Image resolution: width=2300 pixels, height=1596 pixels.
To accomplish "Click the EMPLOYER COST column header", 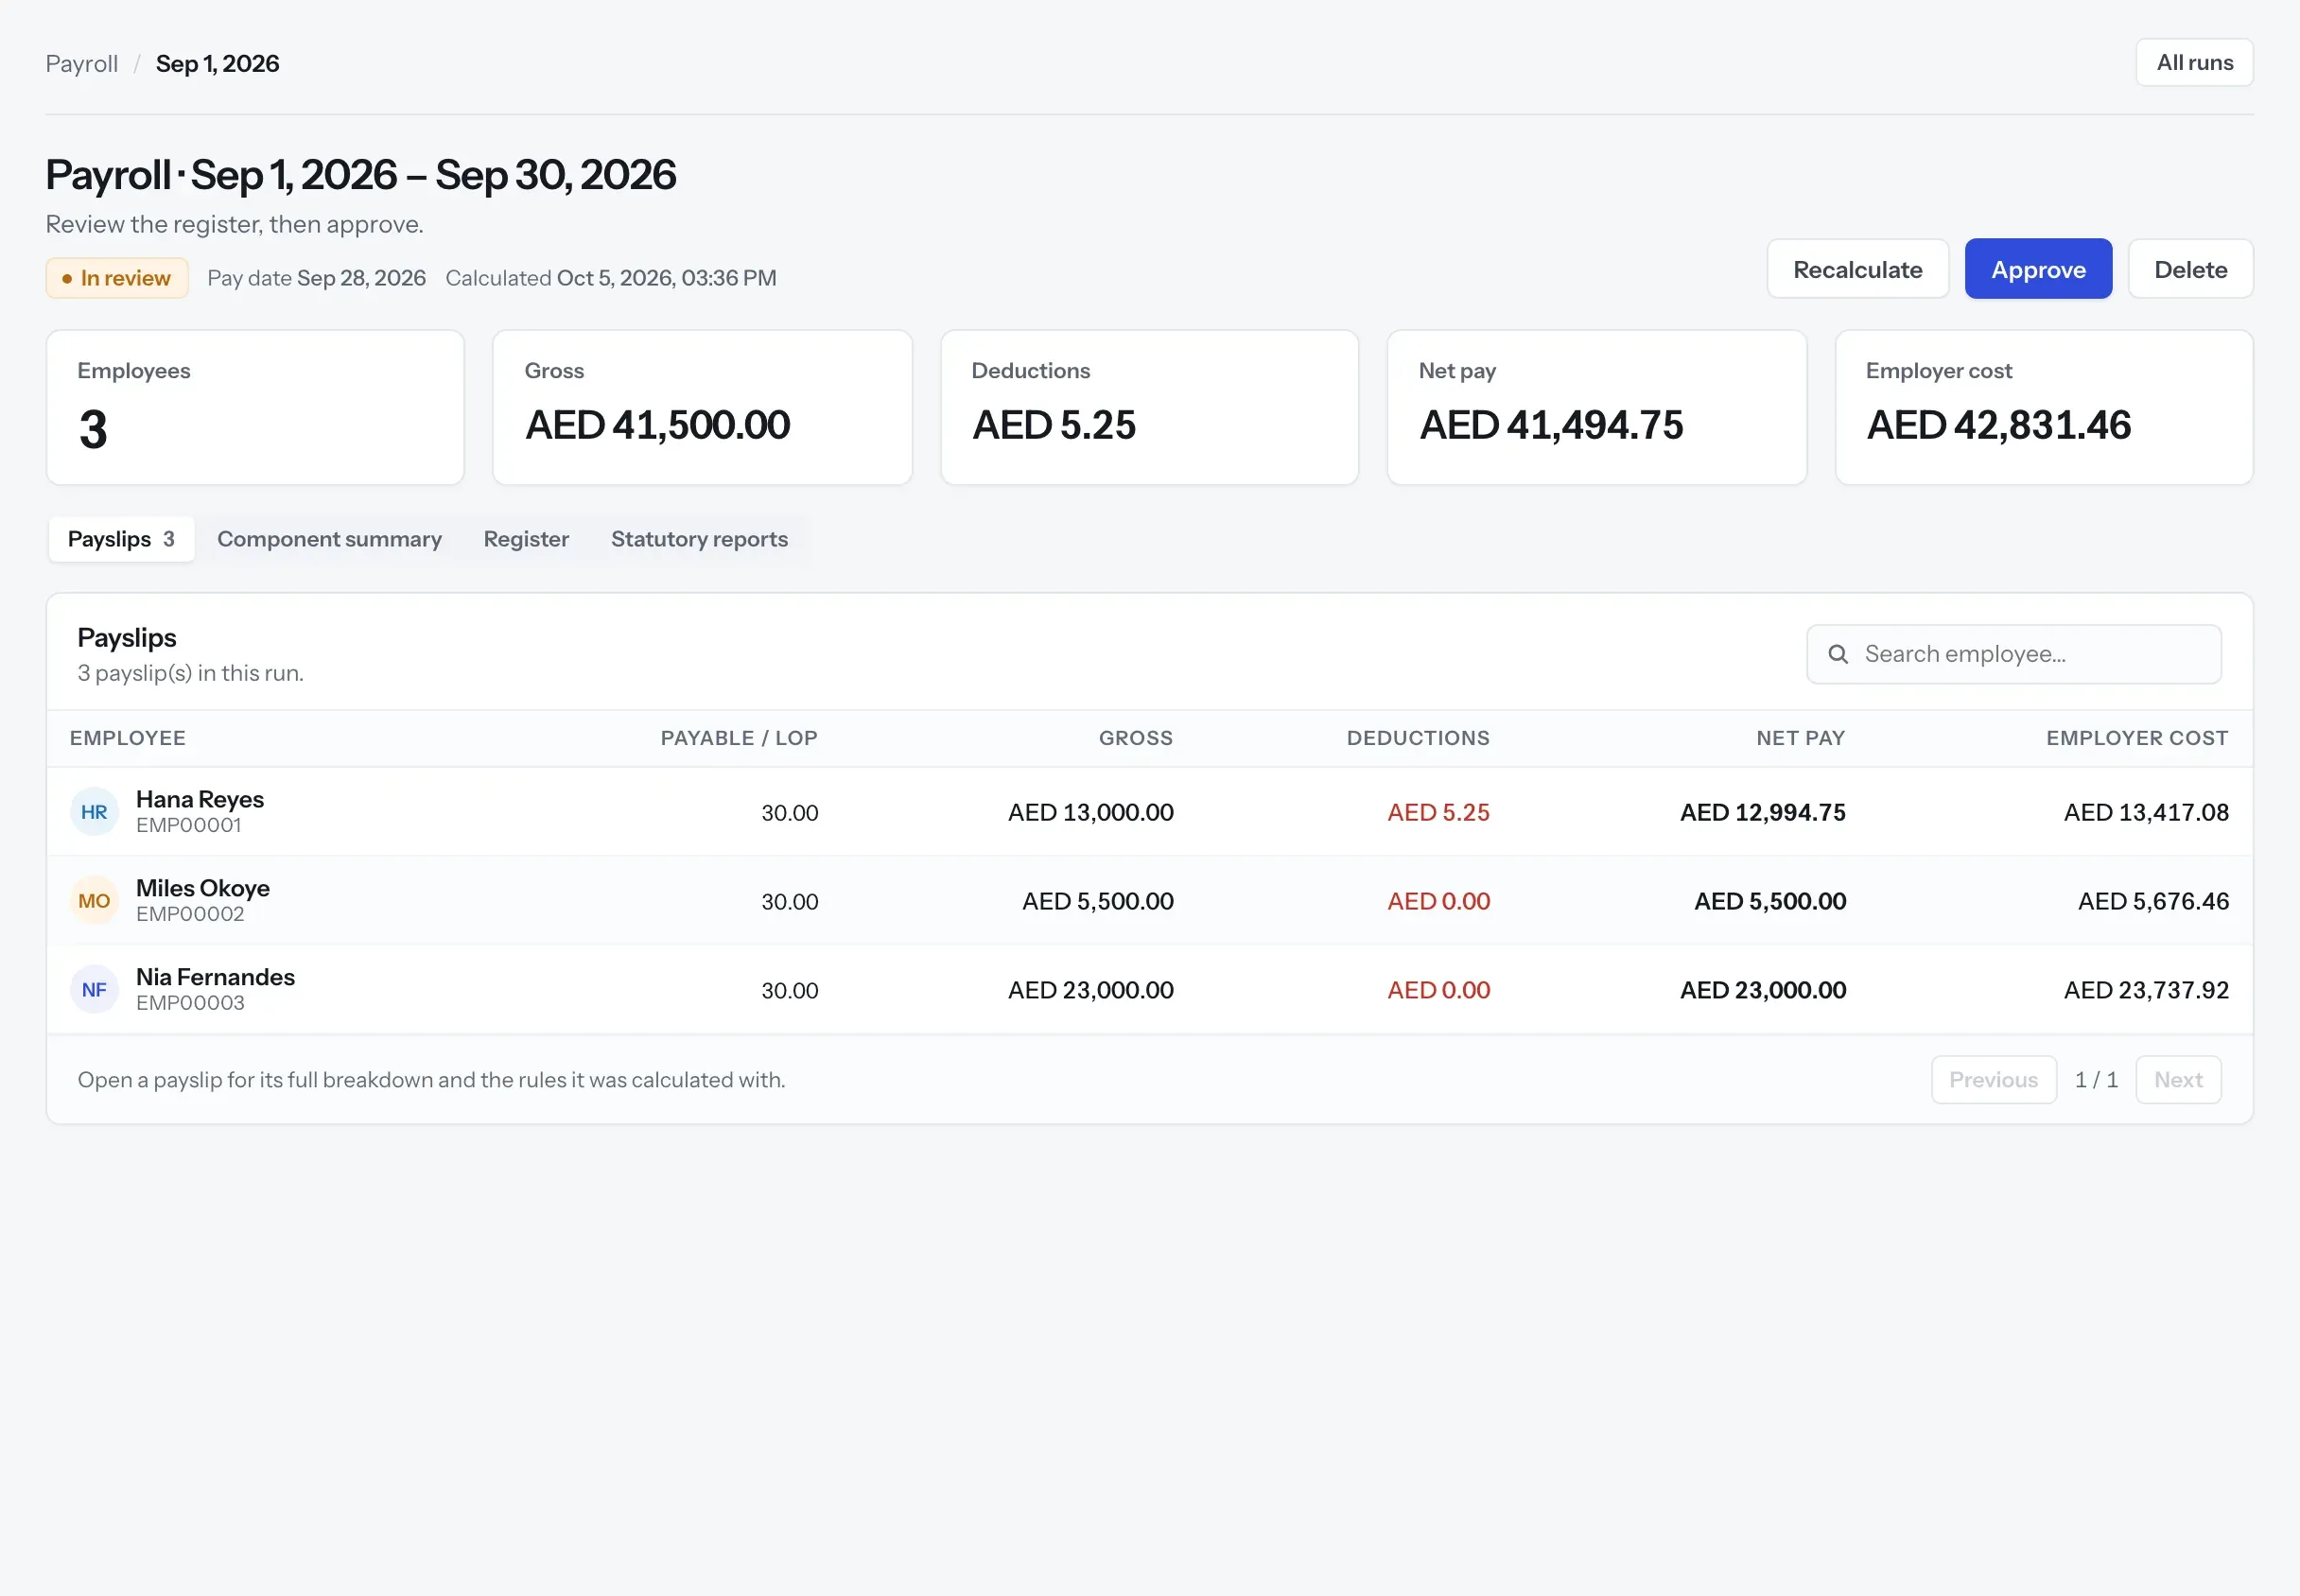I will coord(2137,738).
